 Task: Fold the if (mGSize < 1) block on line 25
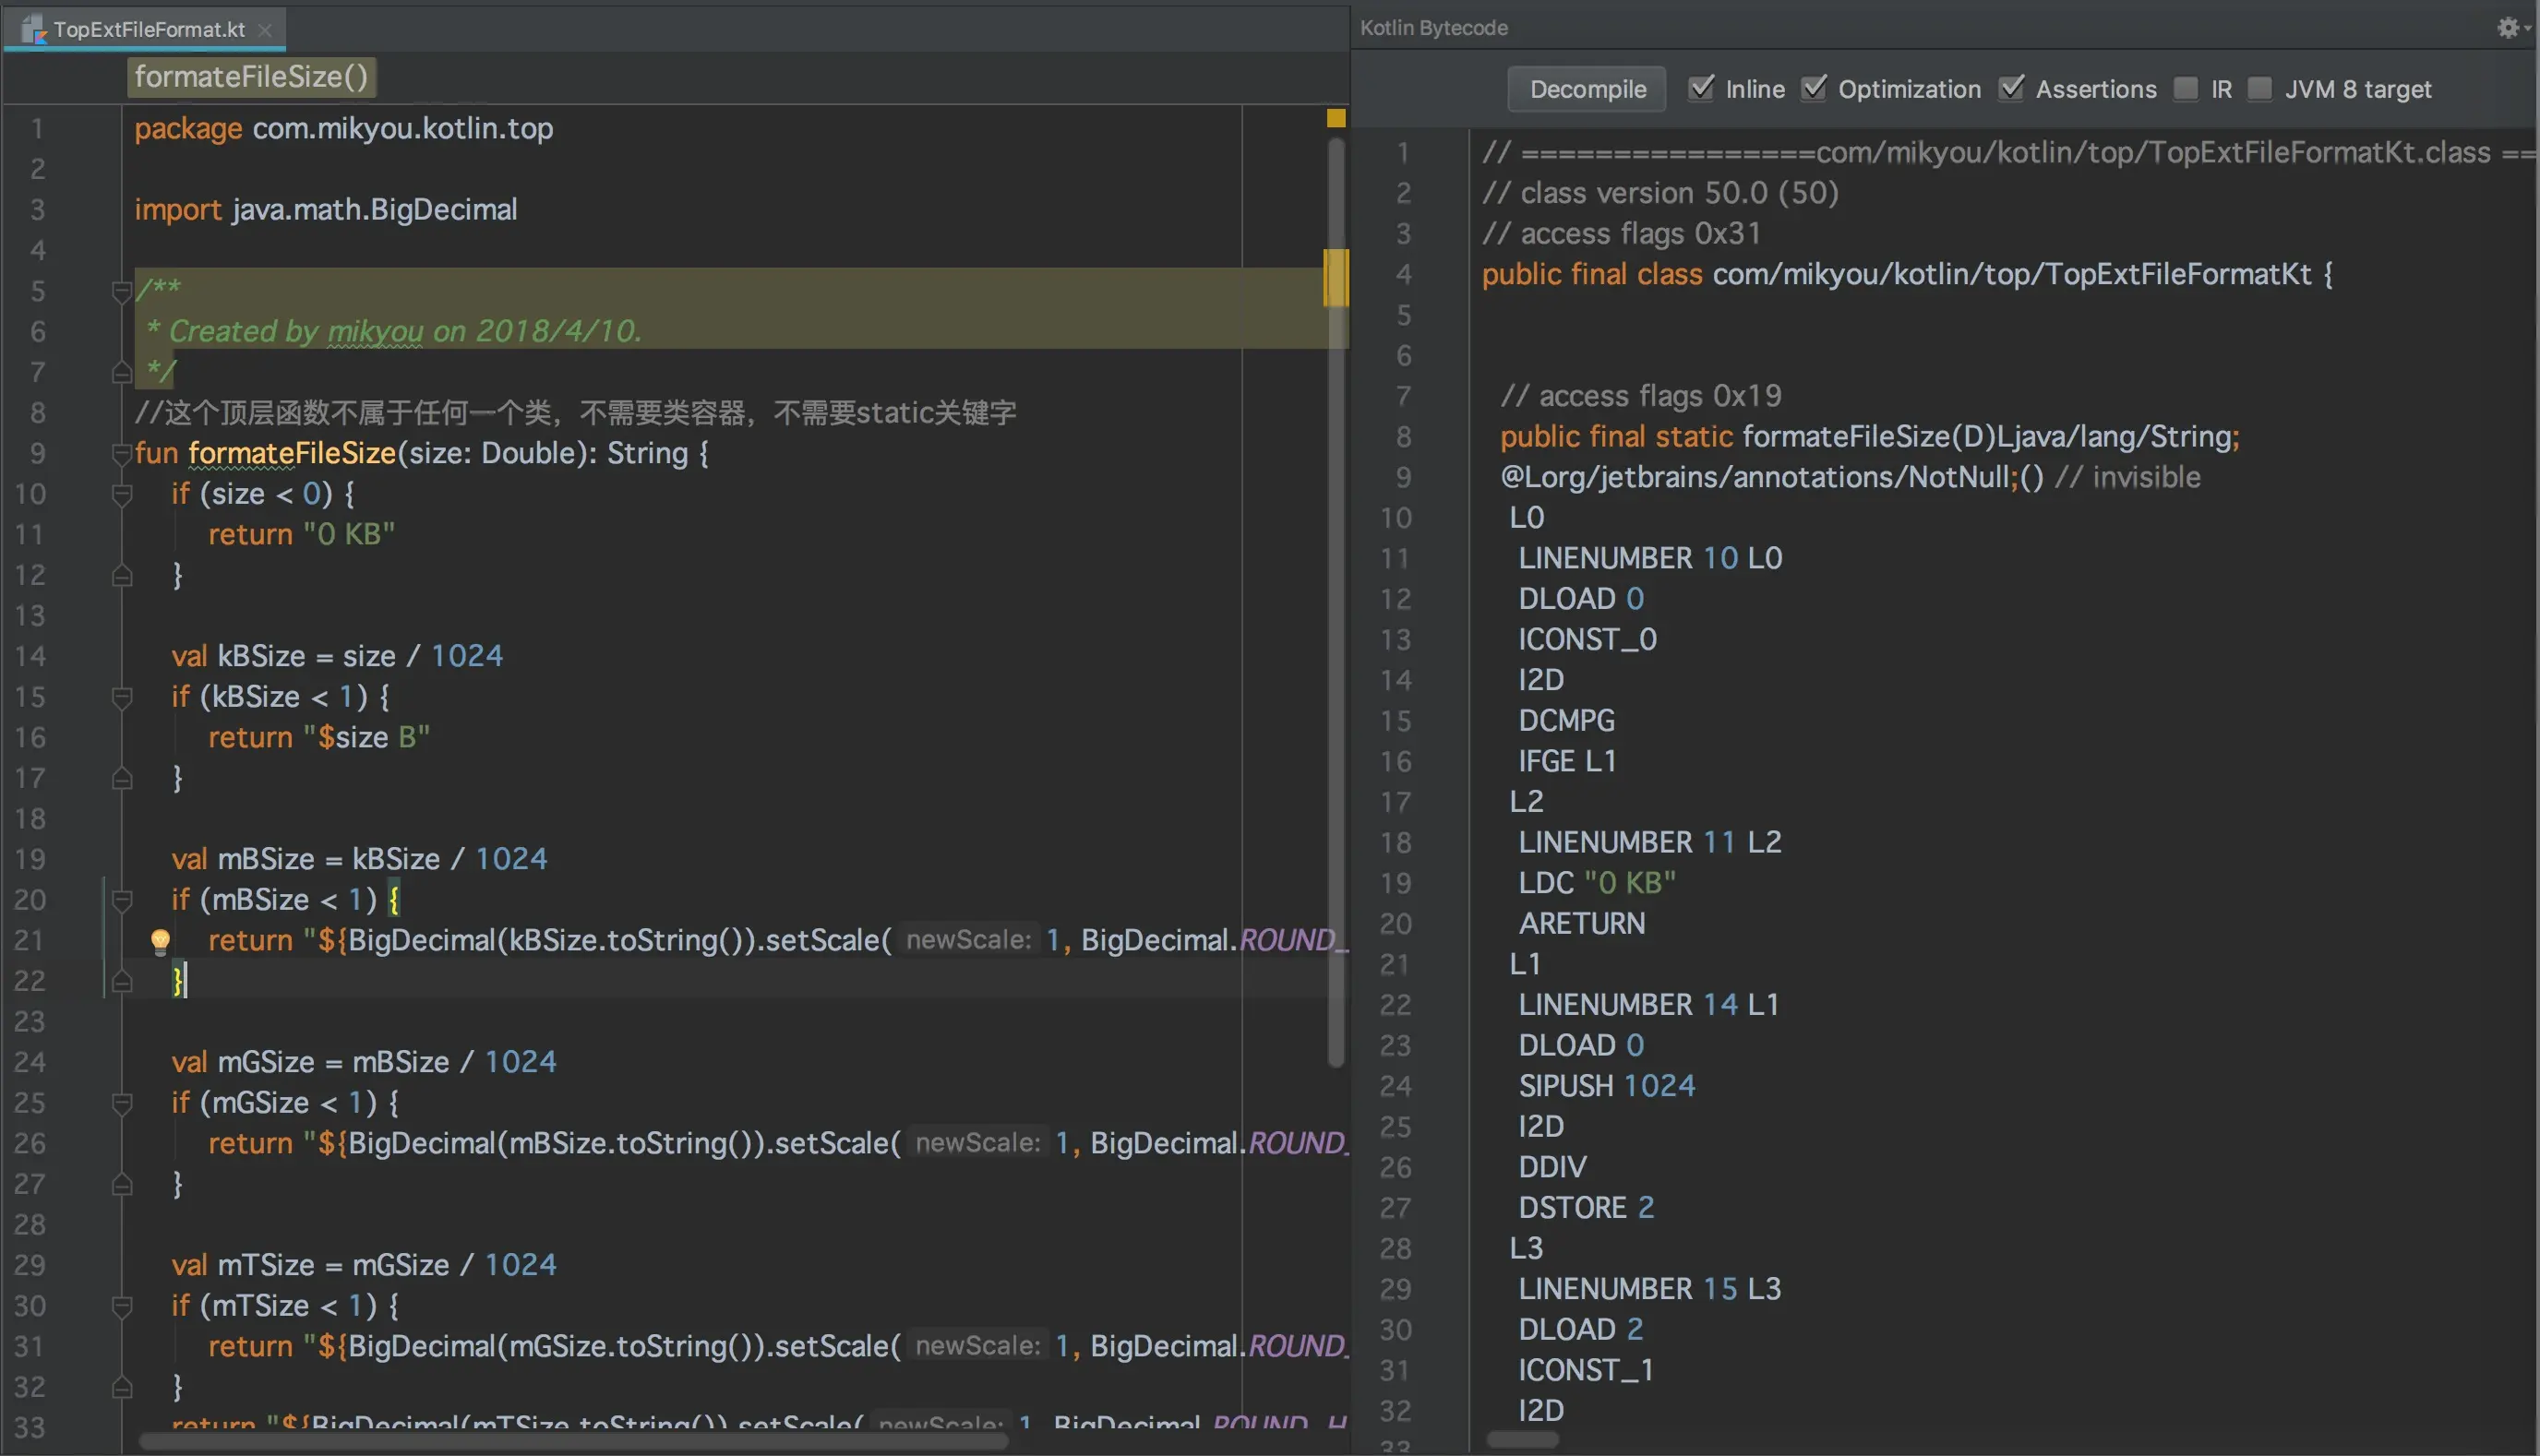click(122, 1103)
